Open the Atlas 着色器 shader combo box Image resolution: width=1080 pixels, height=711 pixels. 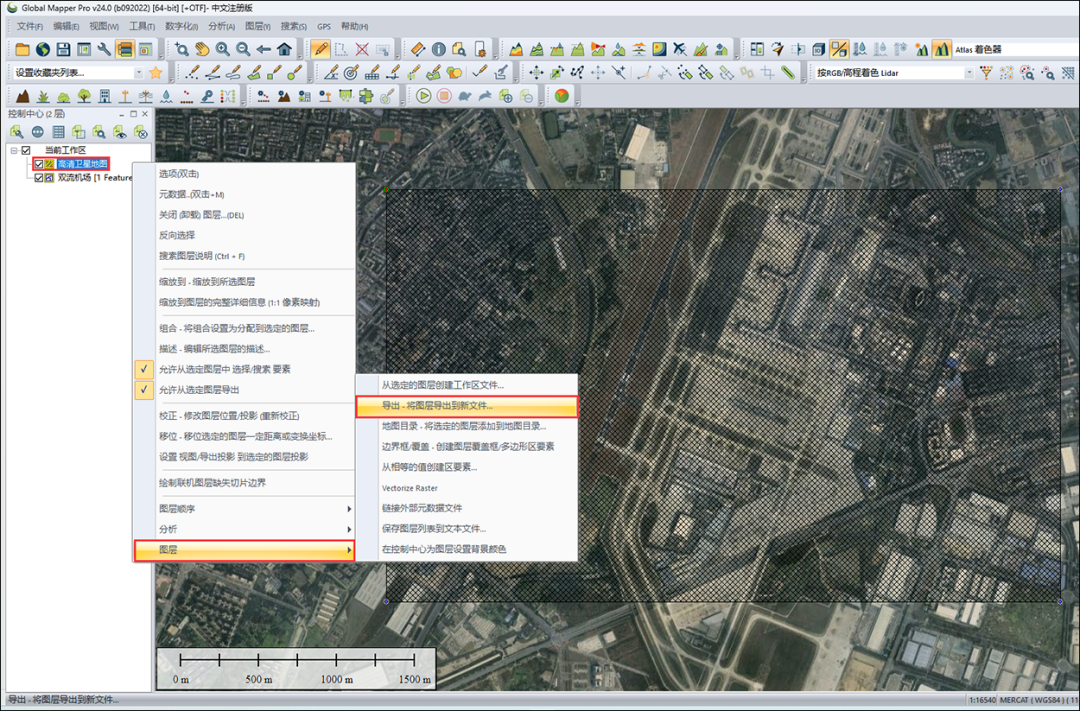point(1015,50)
